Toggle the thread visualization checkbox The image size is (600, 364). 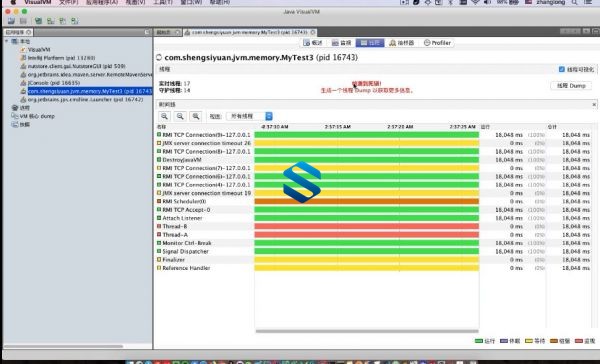click(561, 69)
